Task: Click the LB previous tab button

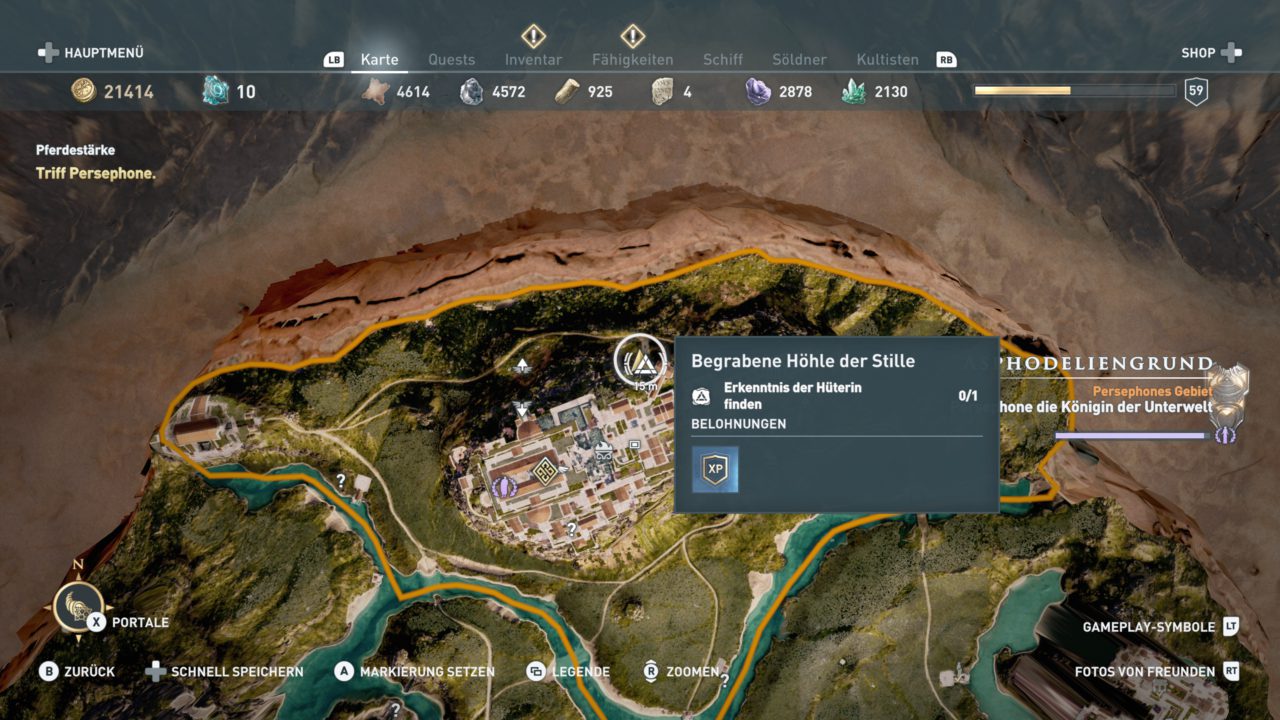Action: click(x=334, y=60)
